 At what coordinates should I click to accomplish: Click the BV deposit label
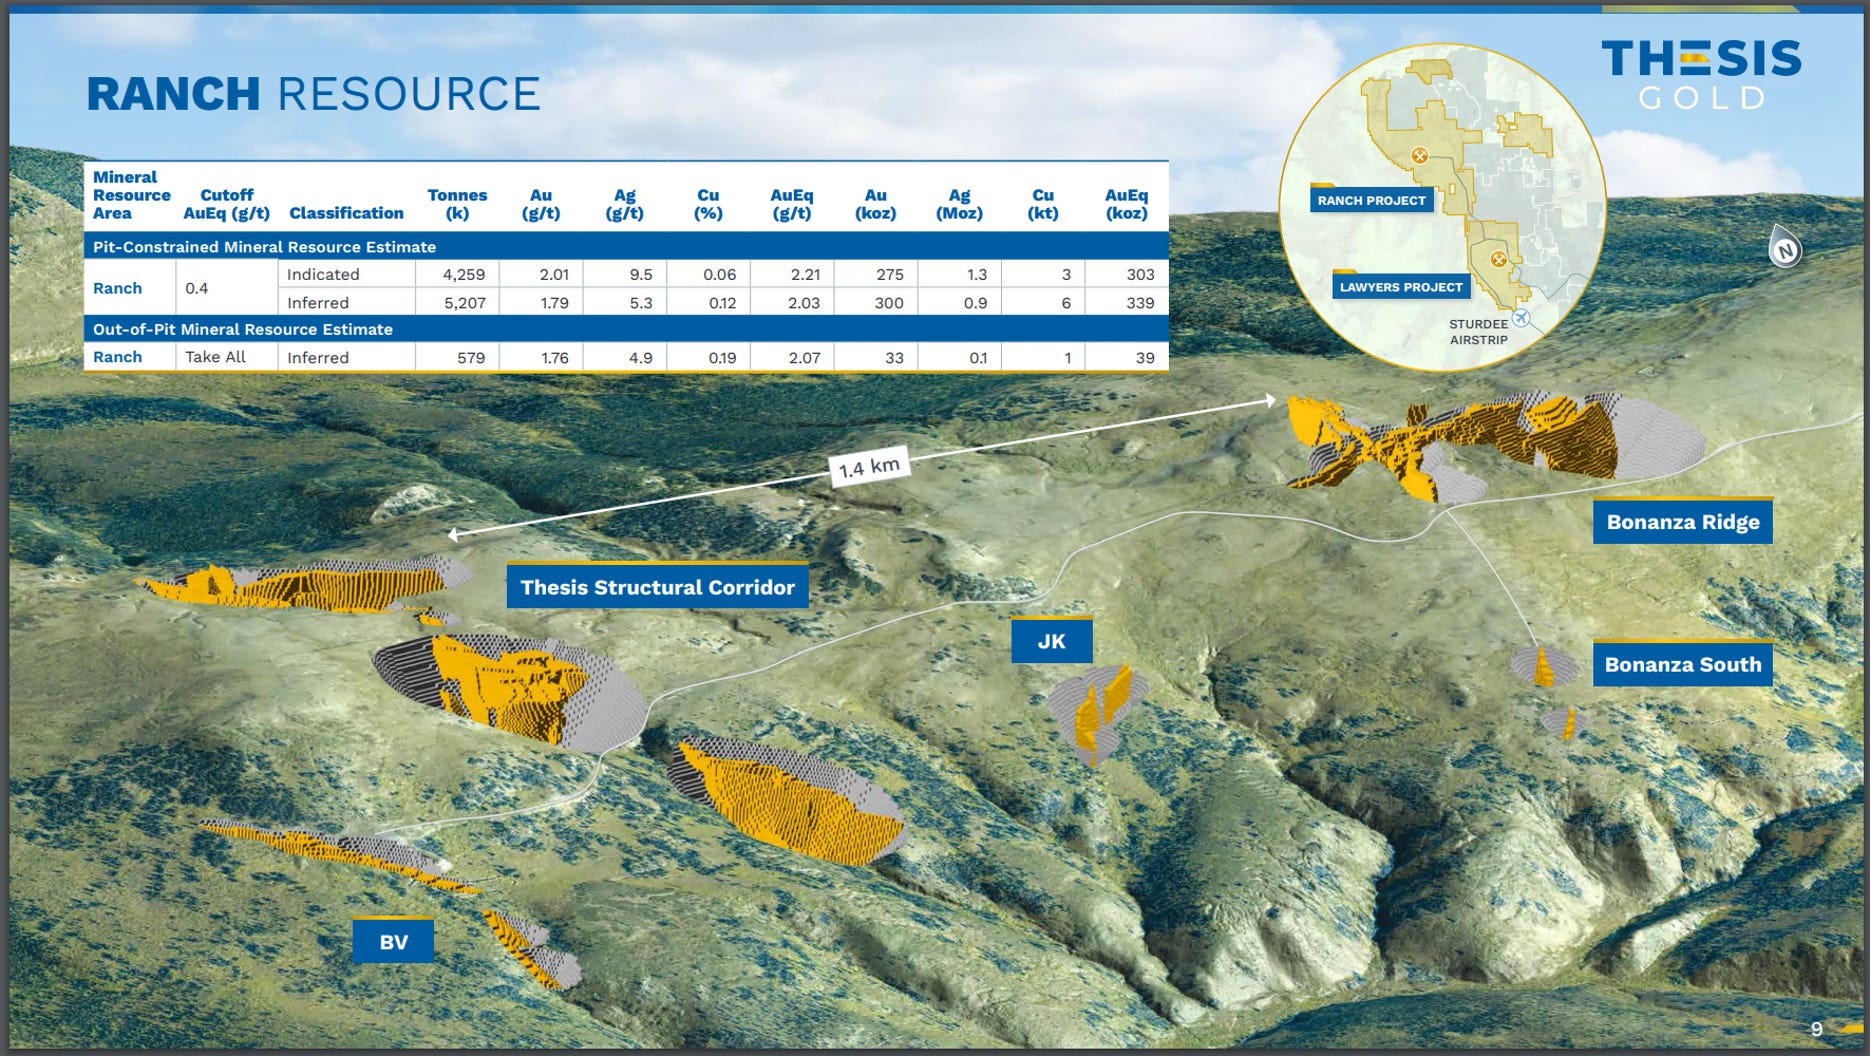(393, 941)
